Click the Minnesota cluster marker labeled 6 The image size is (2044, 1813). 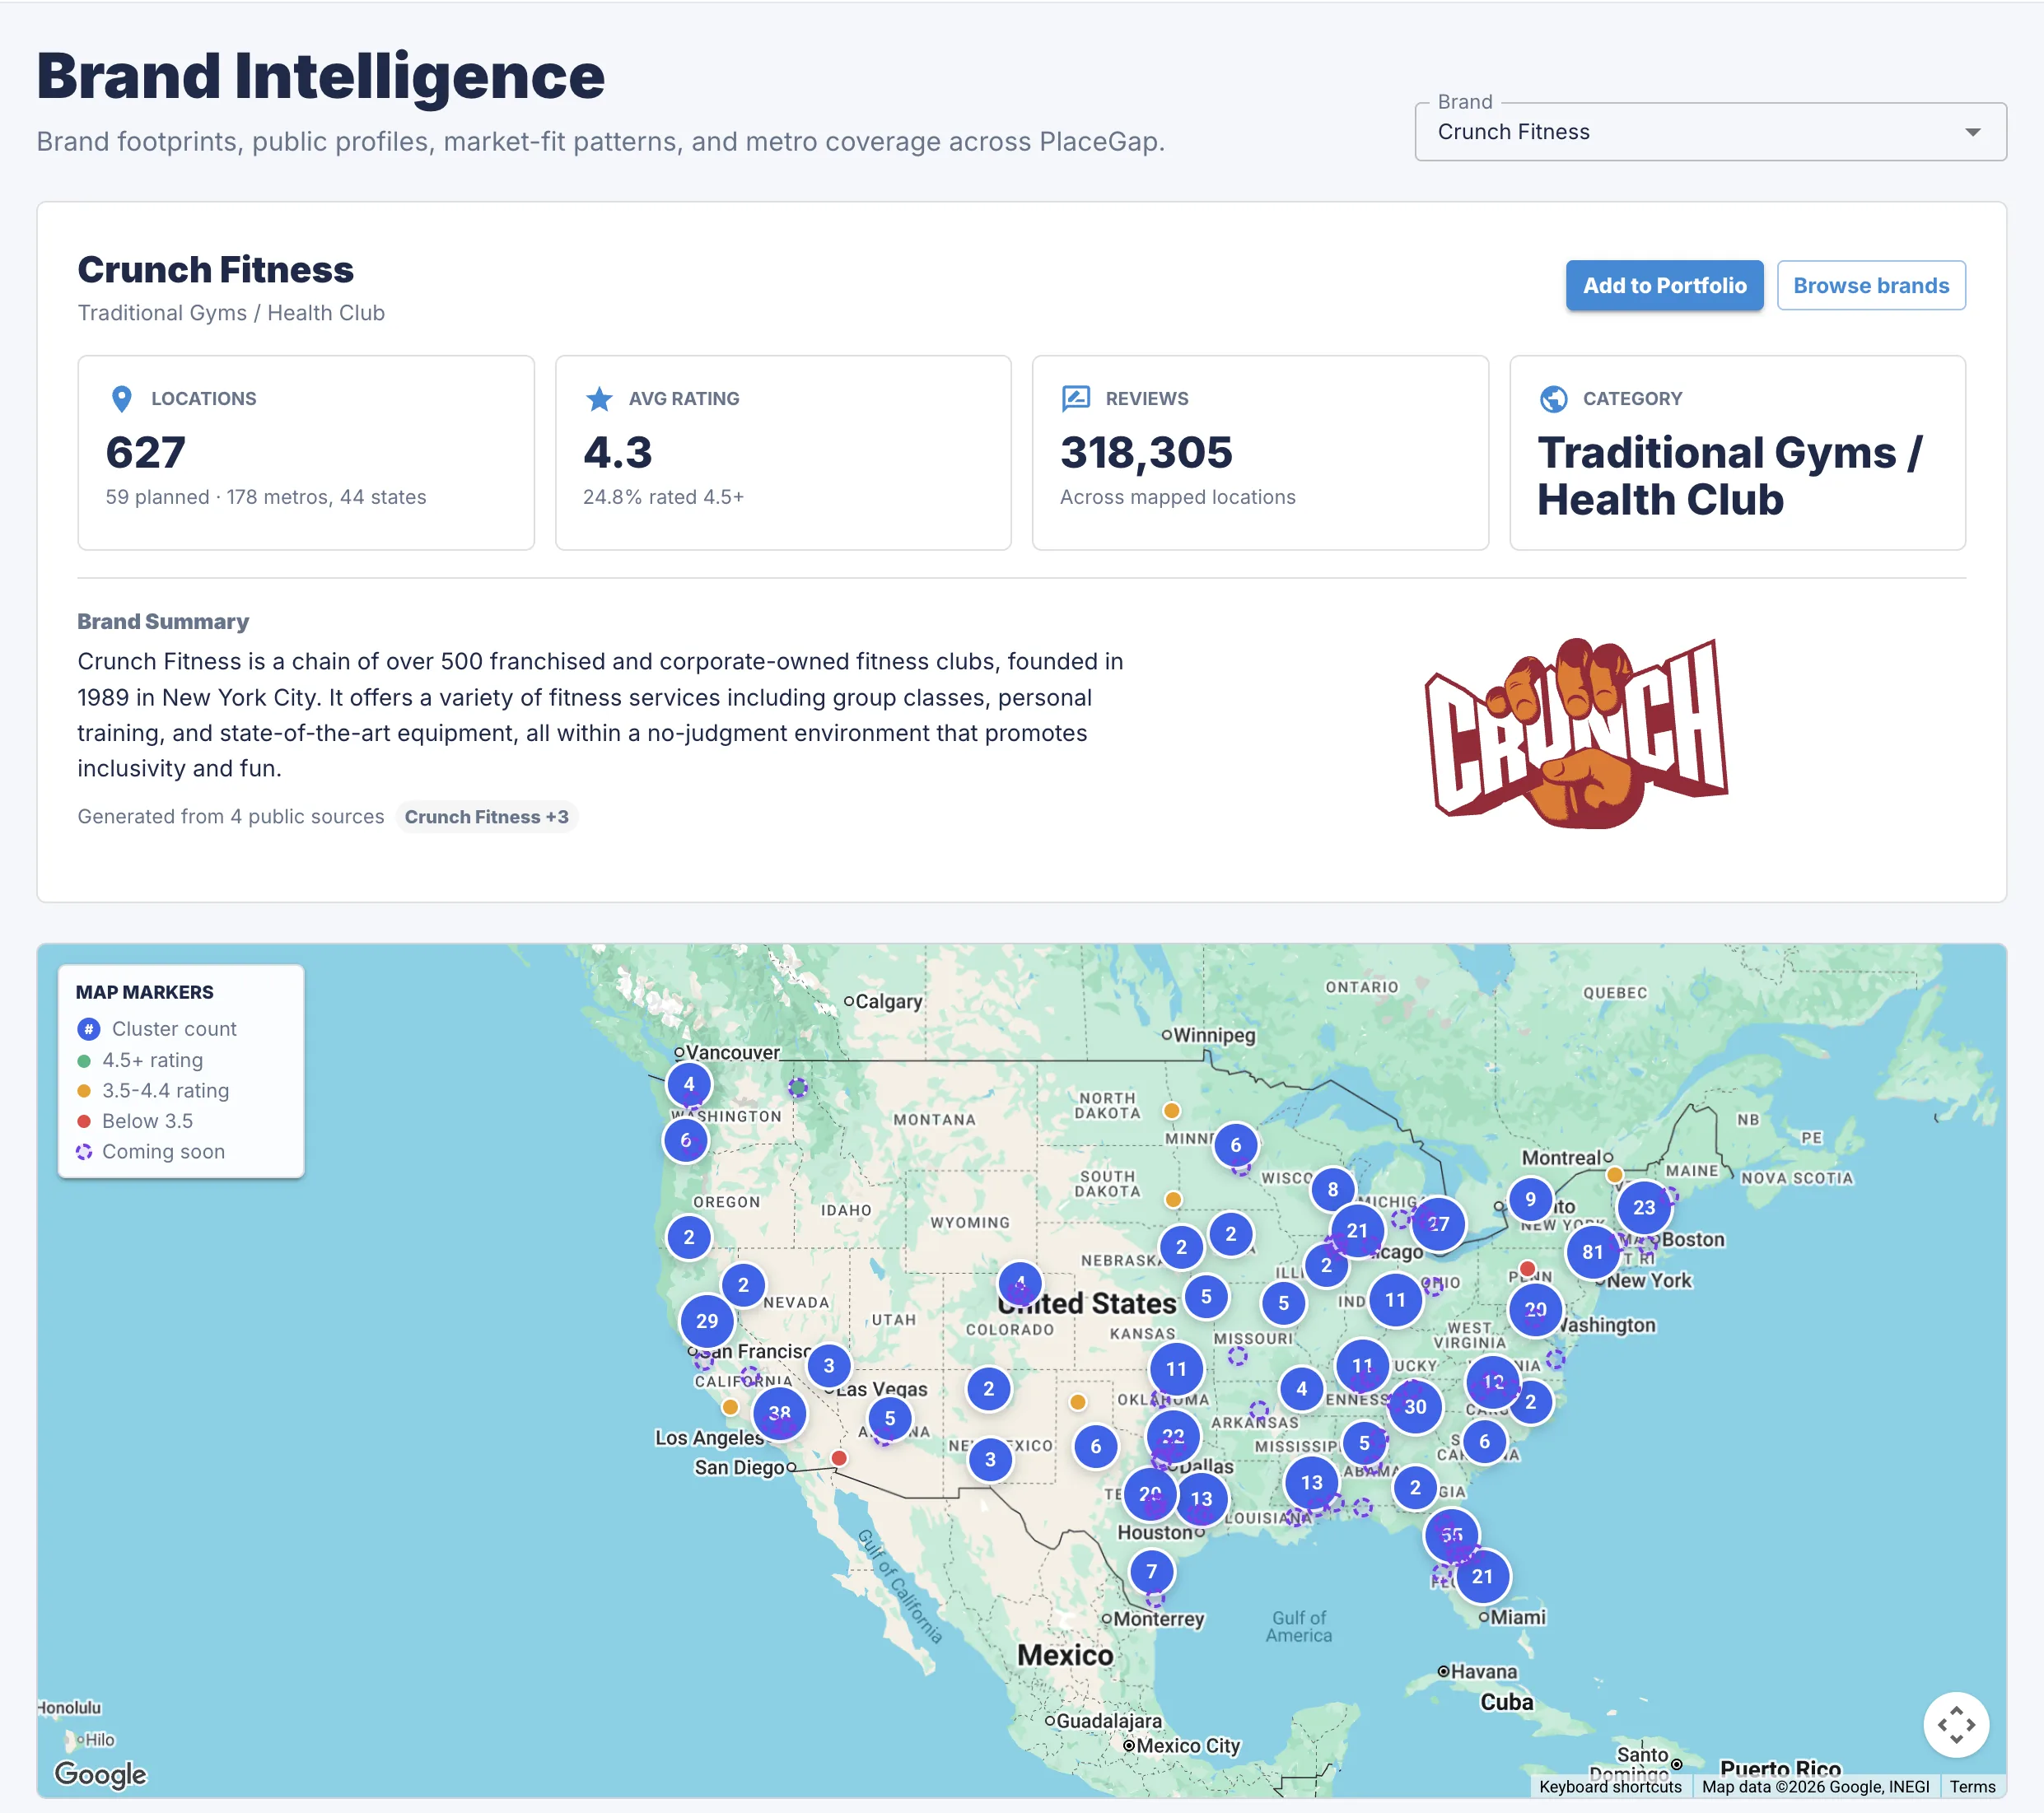click(x=1236, y=1145)
